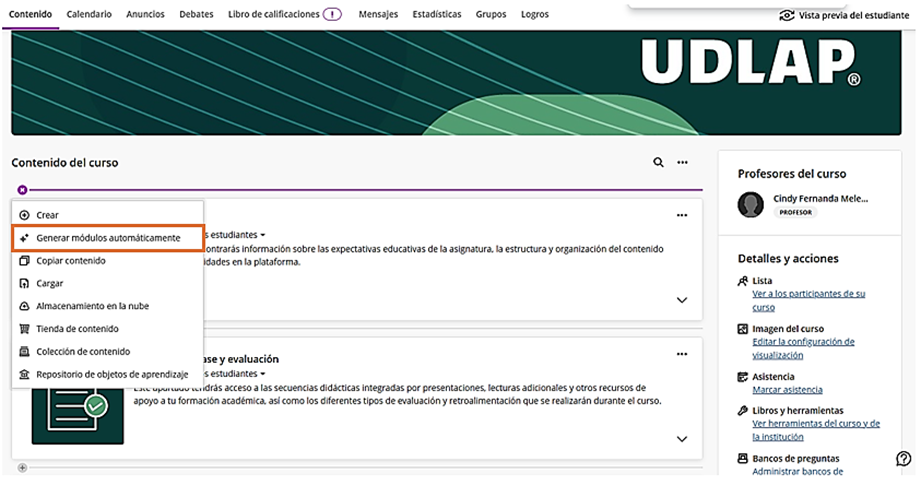Click the Asistencia icon

[x=743, y=377]
